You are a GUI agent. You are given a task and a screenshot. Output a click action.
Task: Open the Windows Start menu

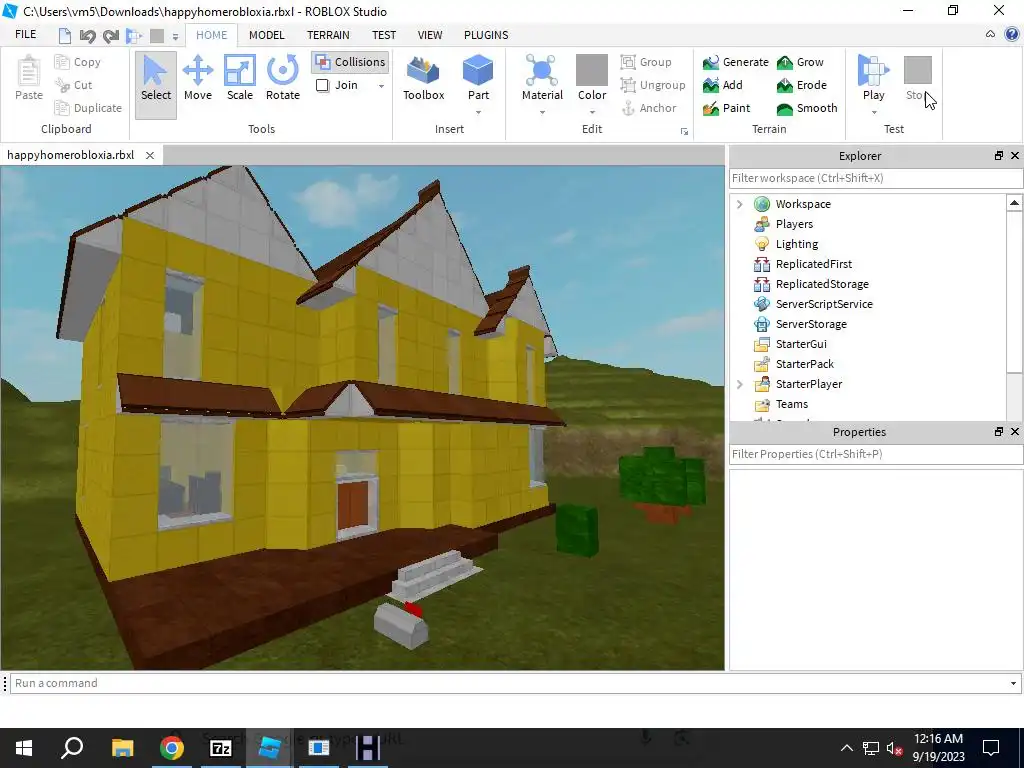pyautogui.click(x=24, y=748)
